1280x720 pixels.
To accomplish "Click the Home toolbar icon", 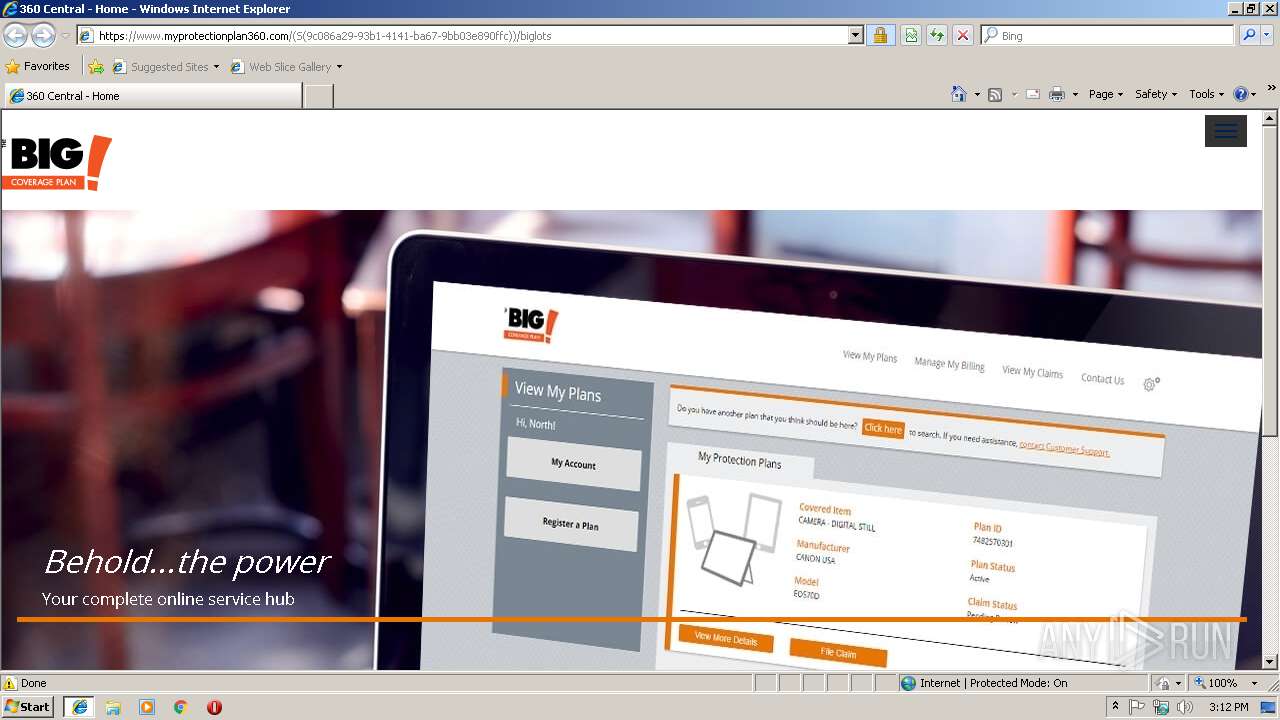I will pos(959,94).
